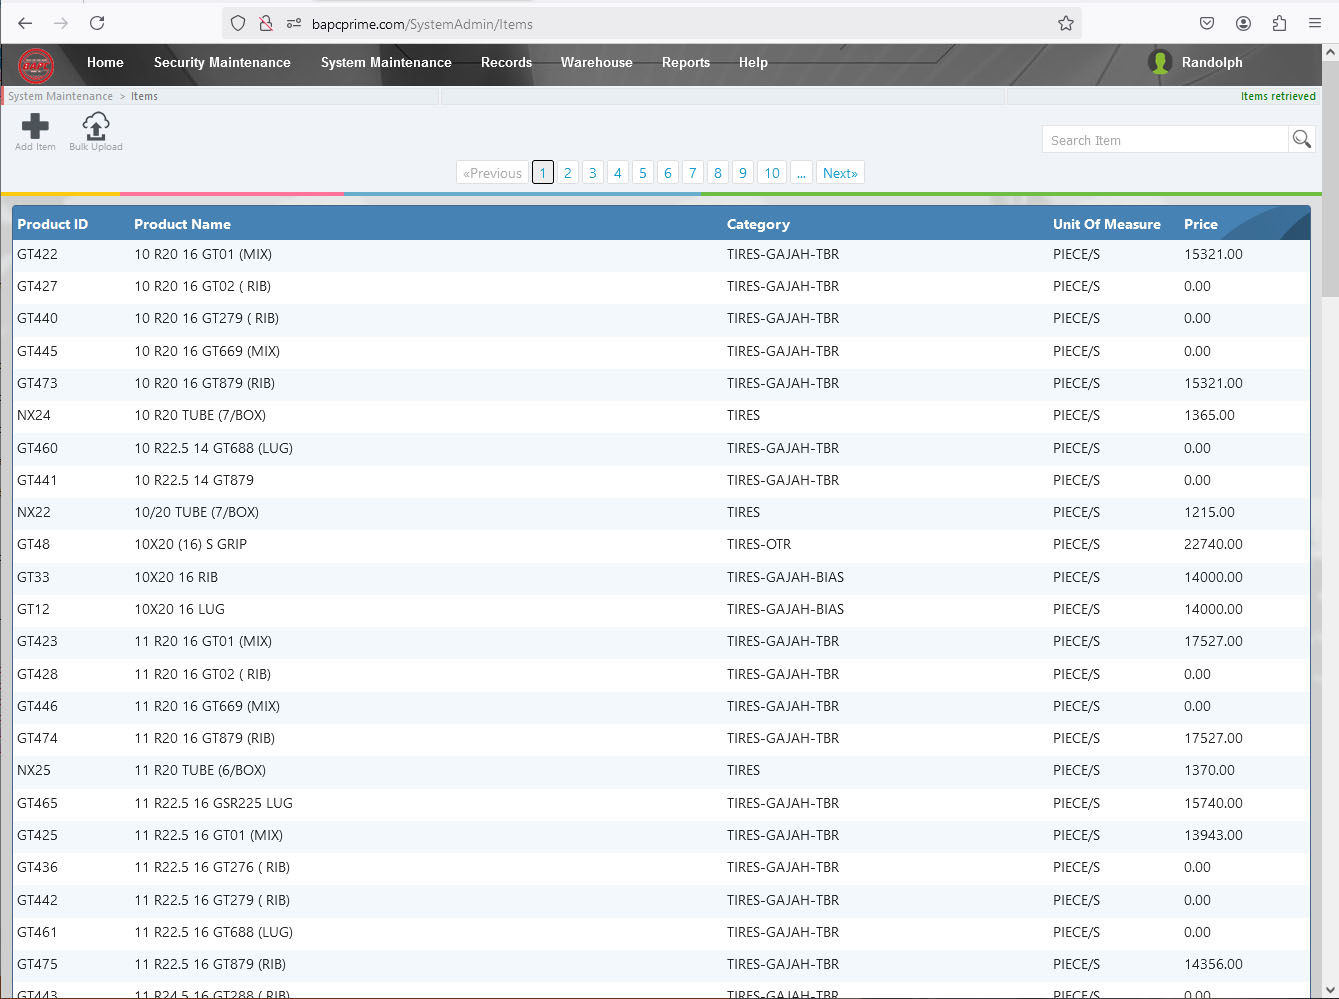The image size is (1339, 999).
Task: Click the ellipsis pagination button
Action: pos(801,173)
